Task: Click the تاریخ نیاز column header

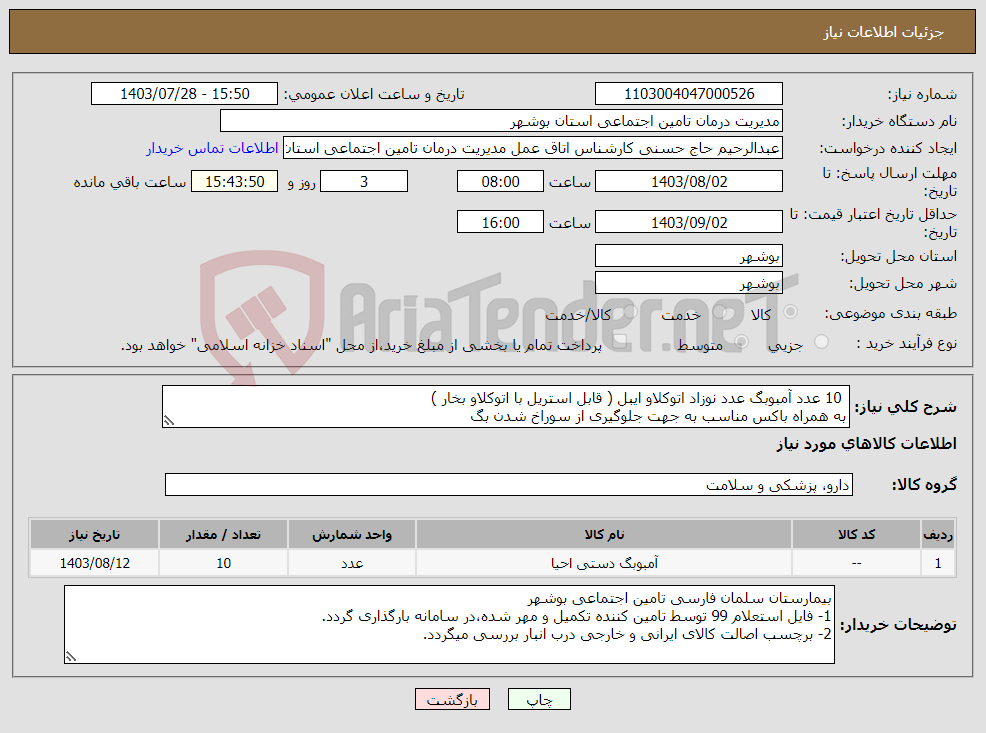Action: click(x=94, y=534)
